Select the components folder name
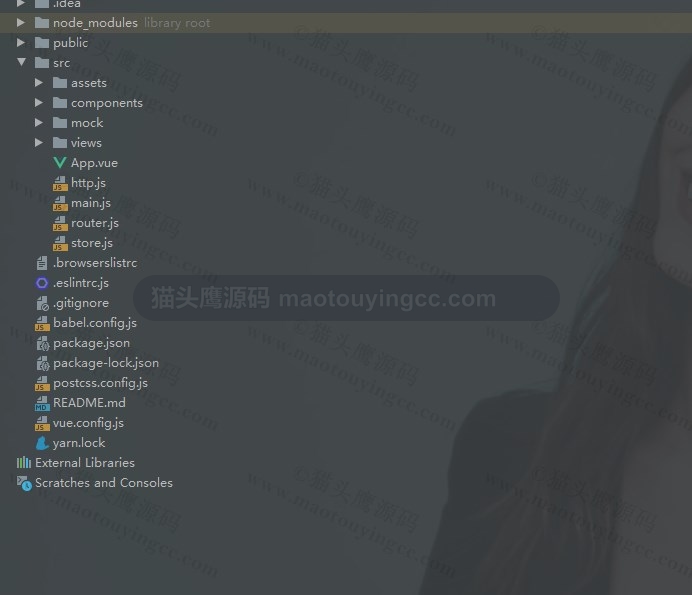Screen dimensions: 692x595 107,103
